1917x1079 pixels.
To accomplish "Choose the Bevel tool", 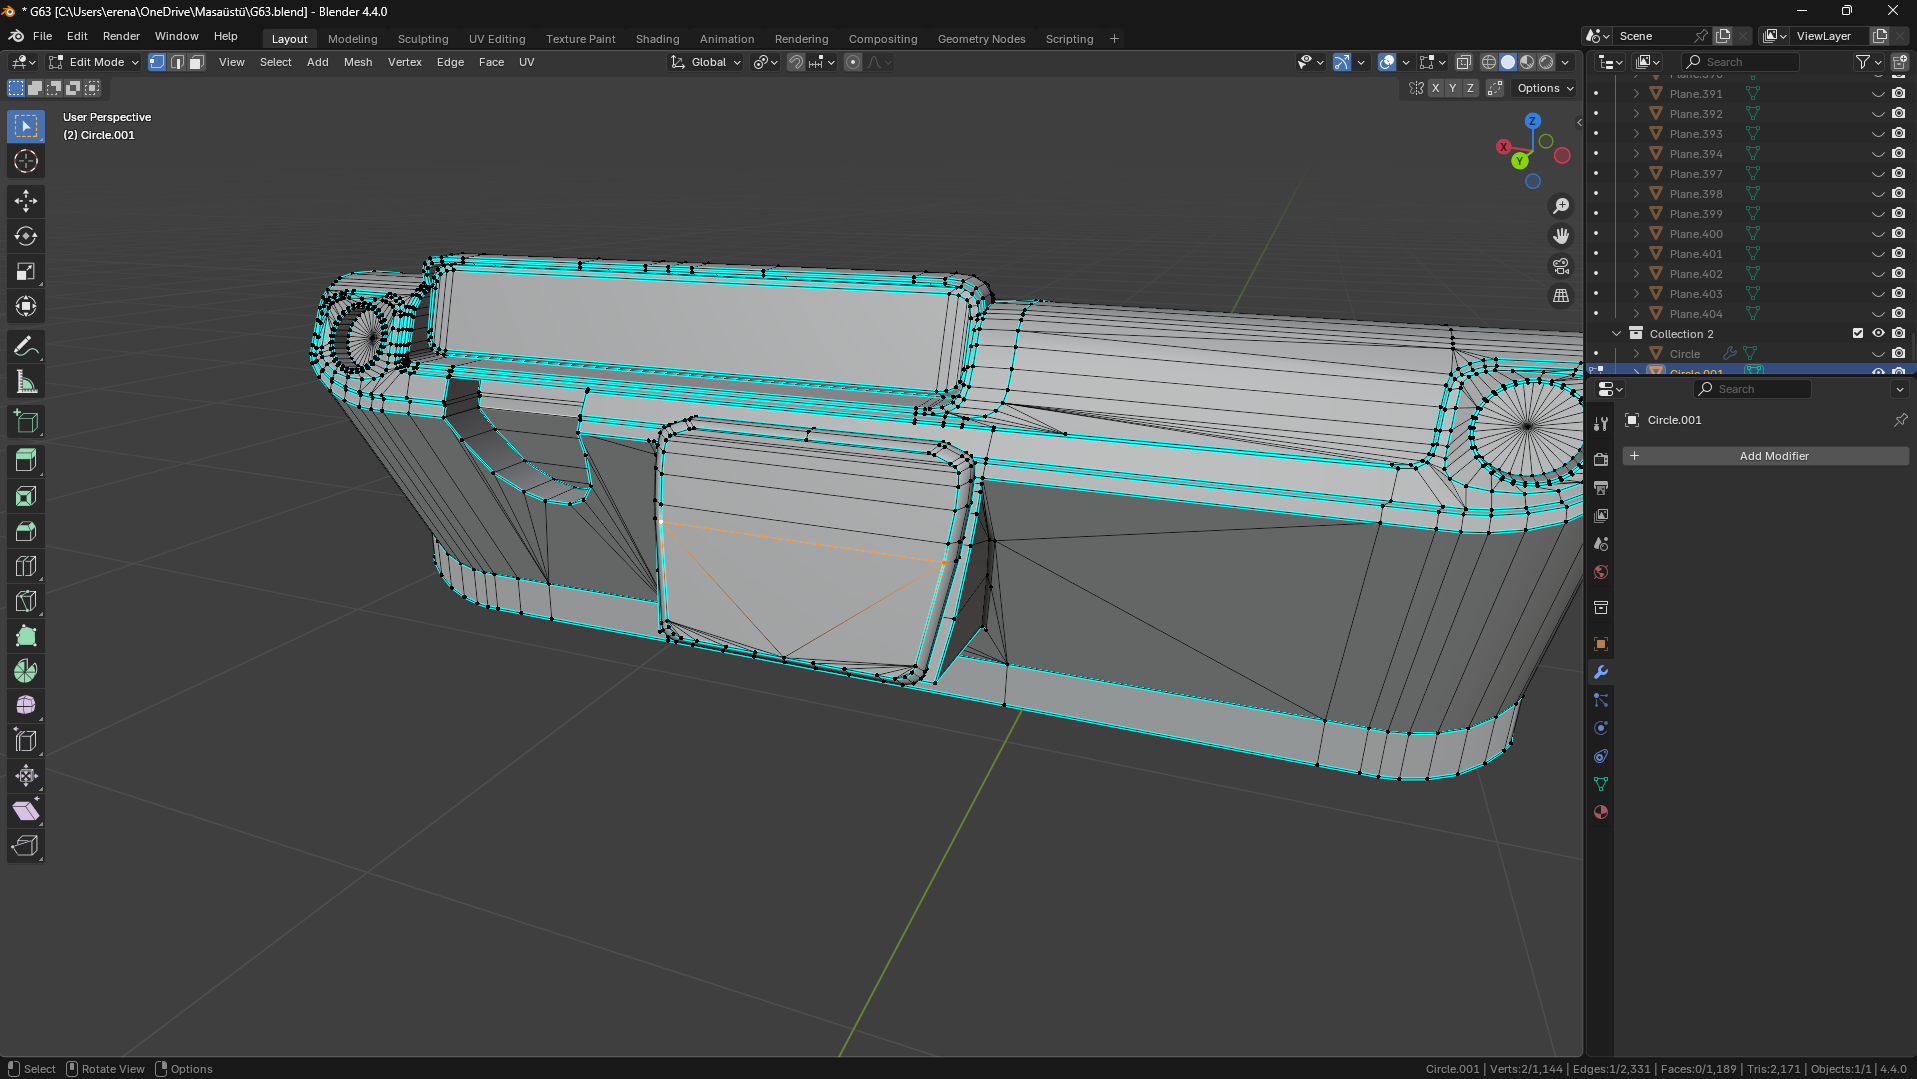I will coord(26,531).
